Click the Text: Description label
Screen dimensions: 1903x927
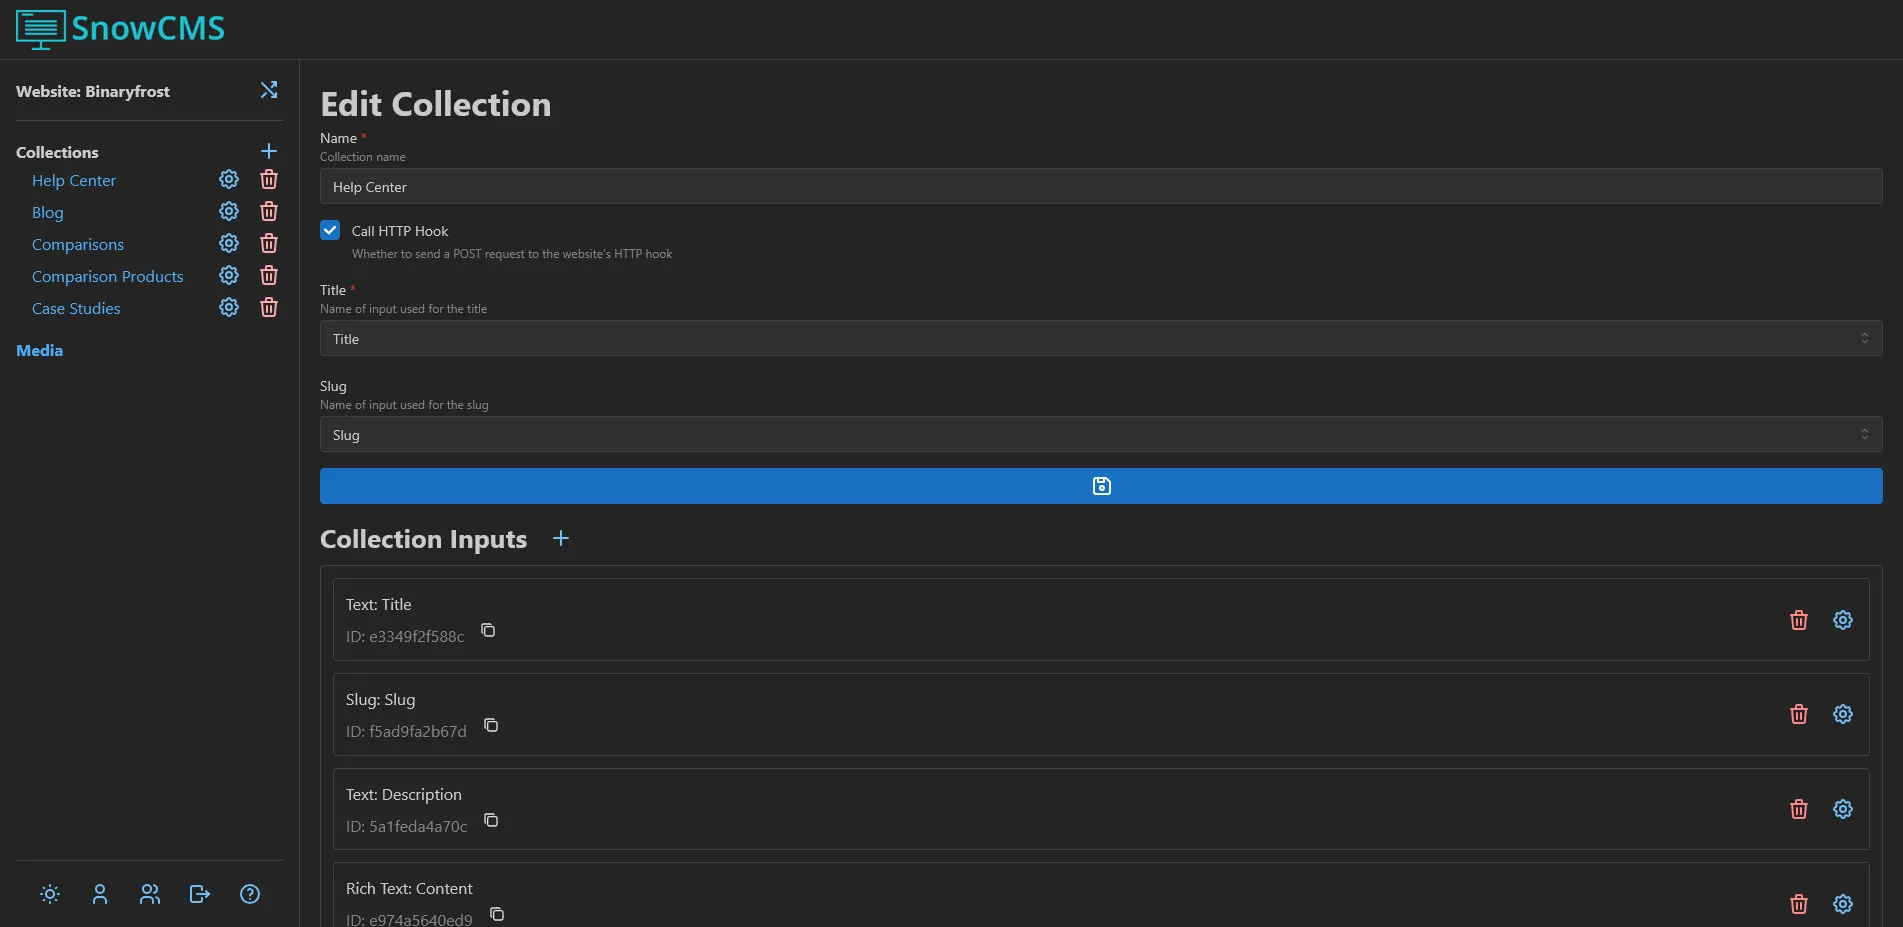[404, 794]
